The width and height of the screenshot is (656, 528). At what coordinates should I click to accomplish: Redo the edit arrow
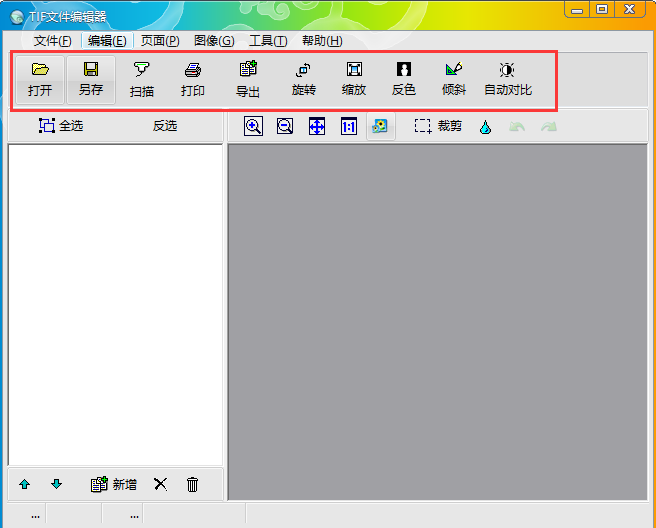pyautogui.click(x=549, y=126)
